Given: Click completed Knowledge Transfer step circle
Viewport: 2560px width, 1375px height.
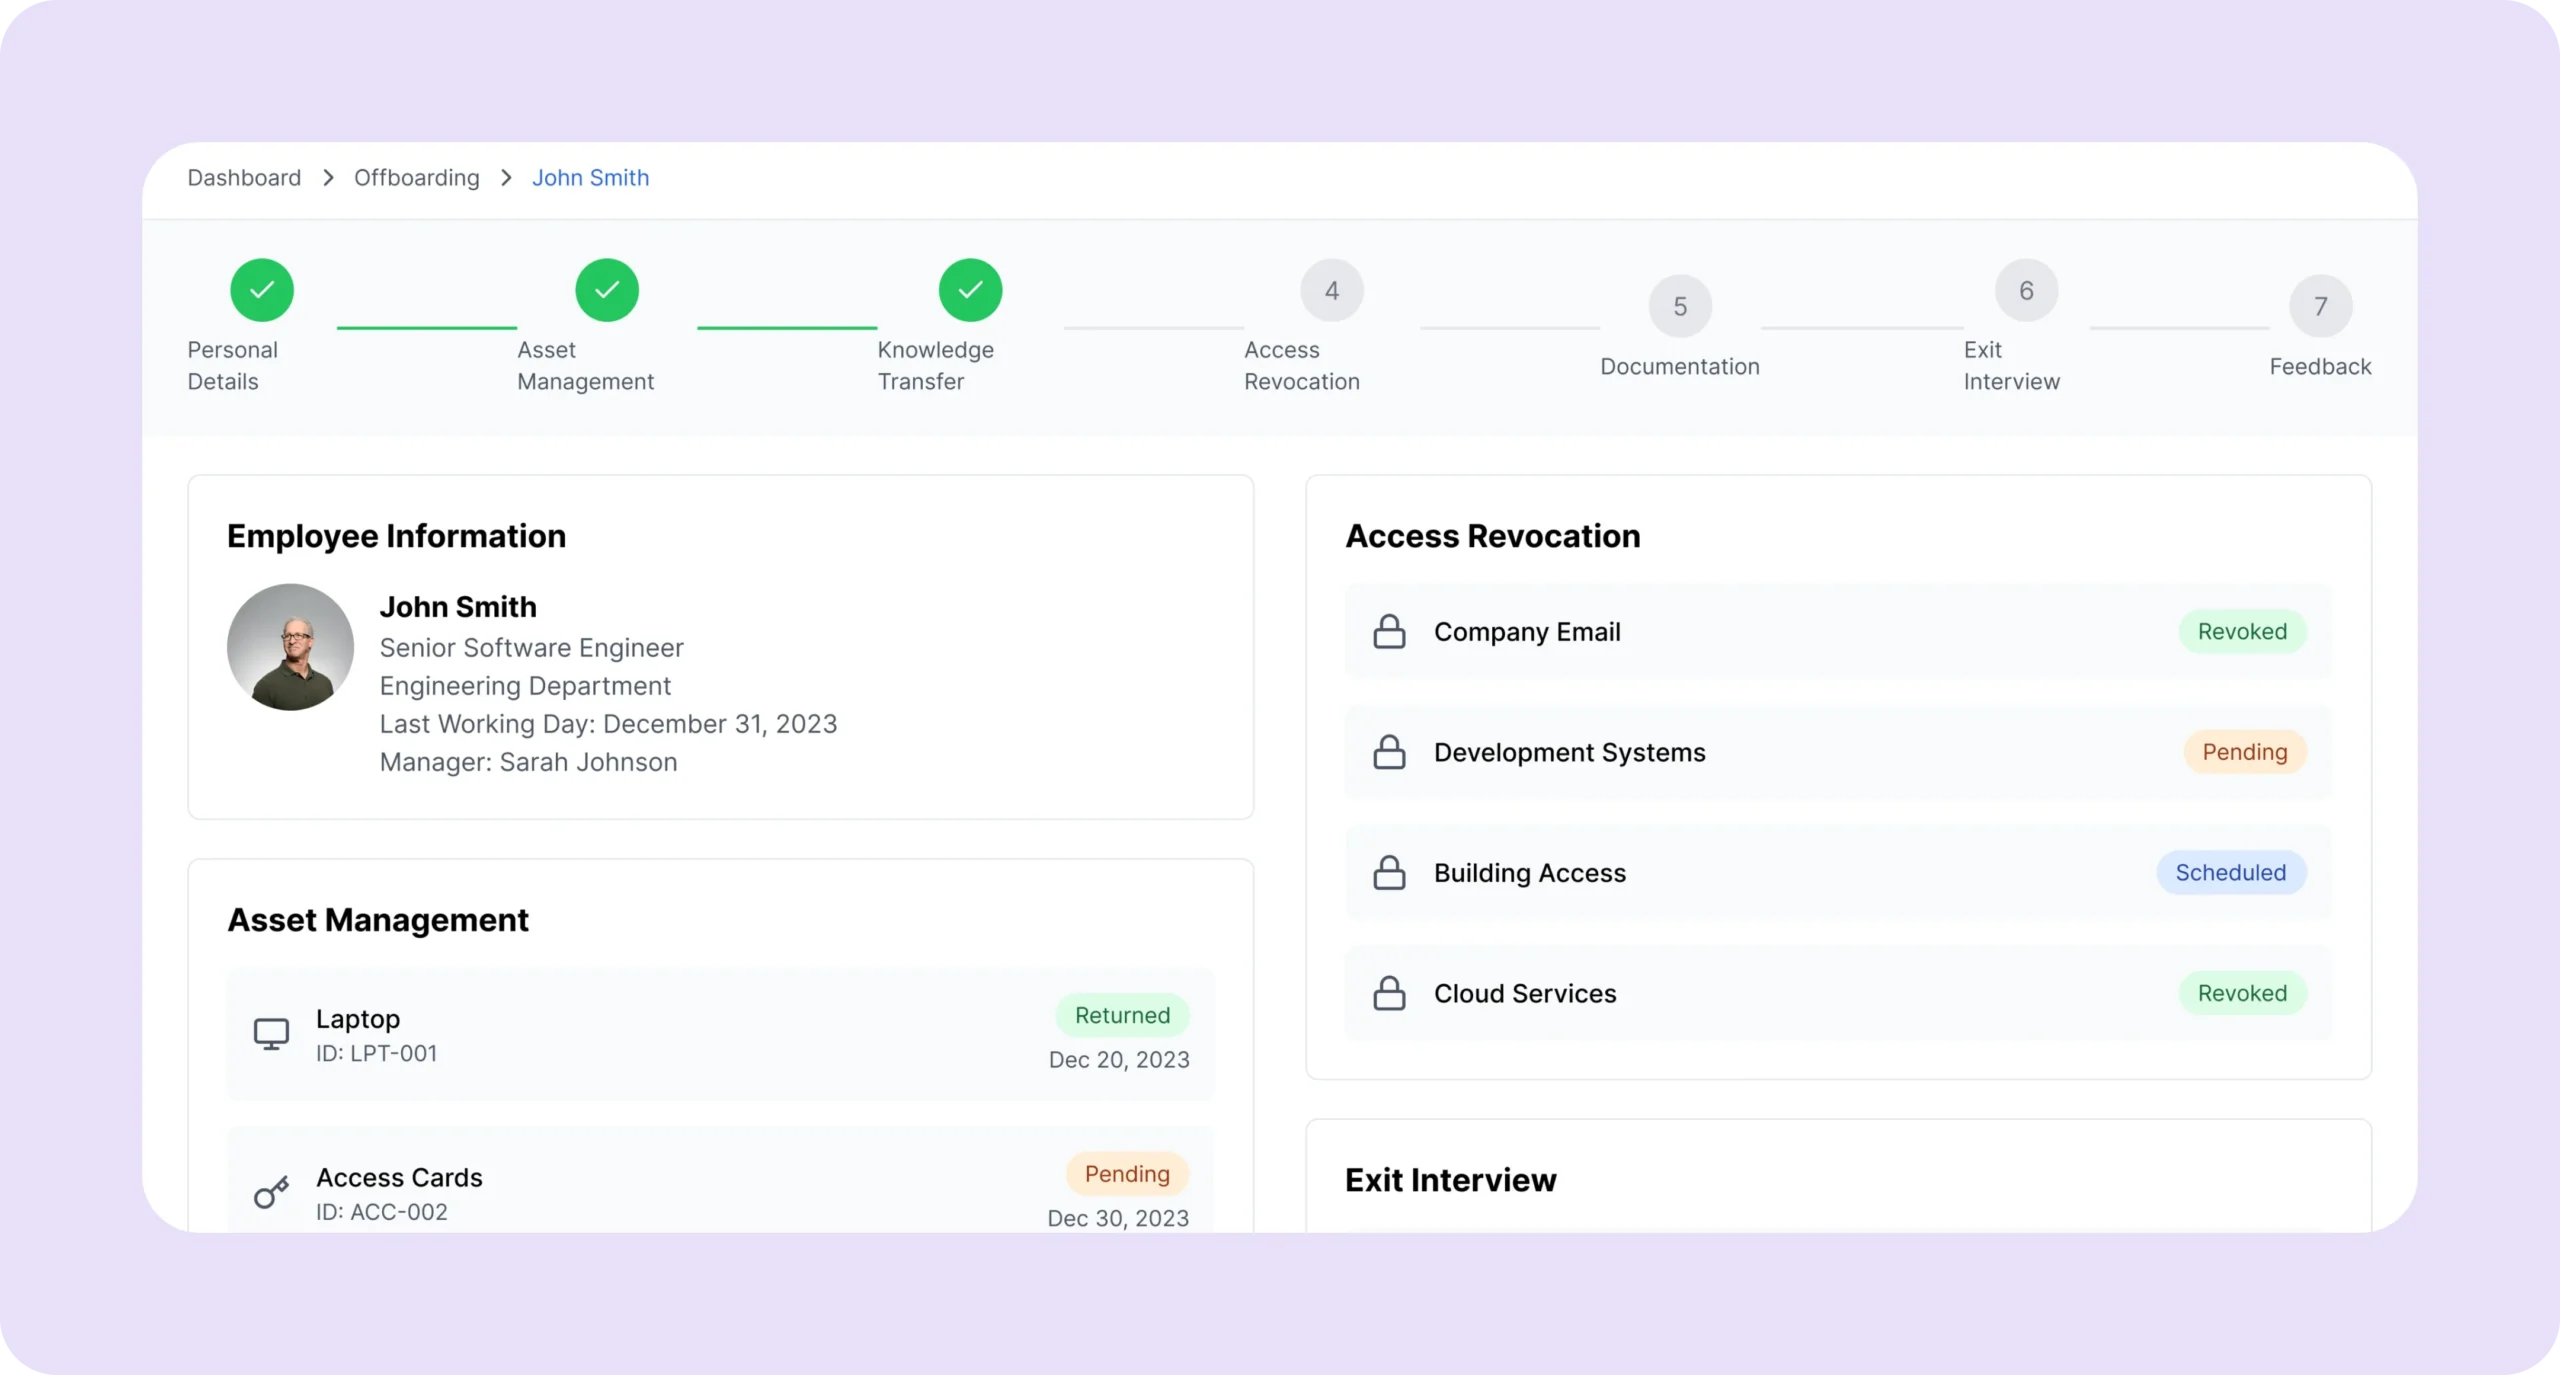Looking at the screenshot, I should (x=970, y=290).
